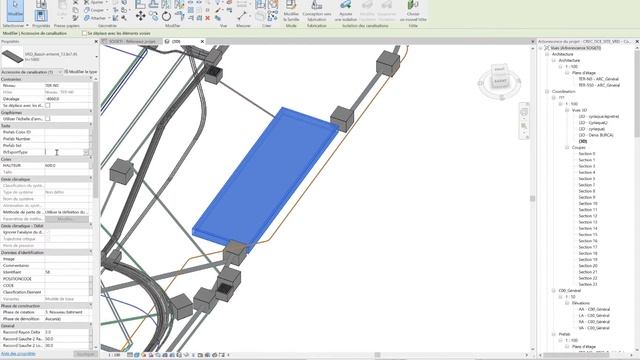The width and height of the screenshot is (640, 360).
Task: Click Modifier le type button
Action: pyautogui.click(x=81, y=72)
